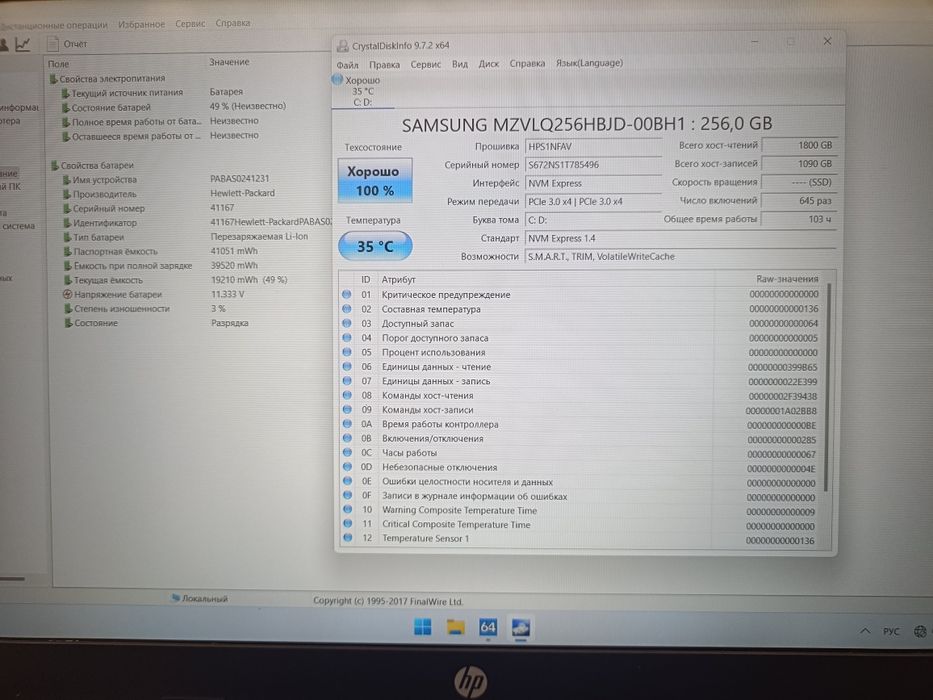Select the Единицы данных - чтение row
This screenshot has width=933, height=700.
pos(580,367)
